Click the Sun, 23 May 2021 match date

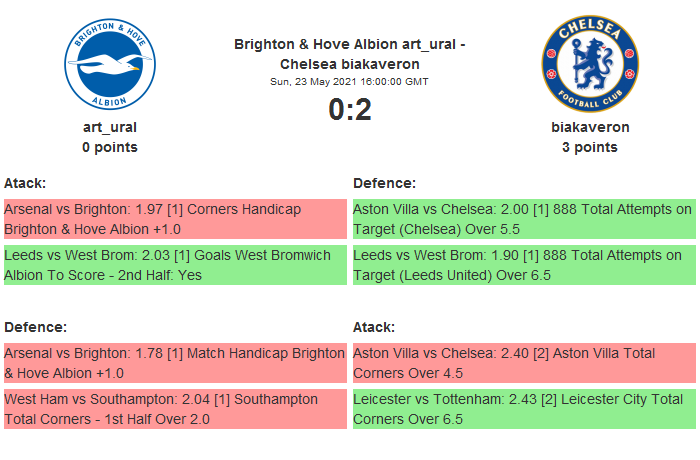point(349,81)
